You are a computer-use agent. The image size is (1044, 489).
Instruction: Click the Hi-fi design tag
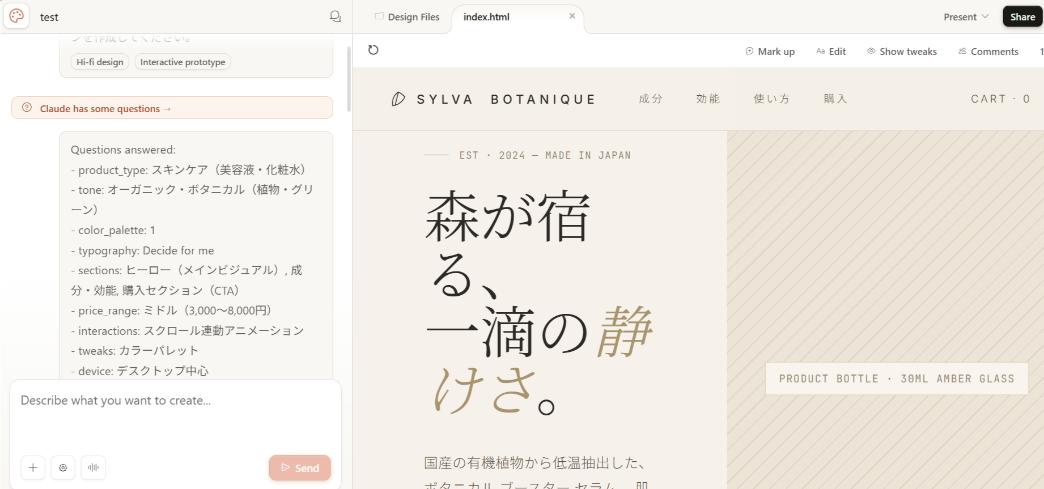(x=100, y=62)
